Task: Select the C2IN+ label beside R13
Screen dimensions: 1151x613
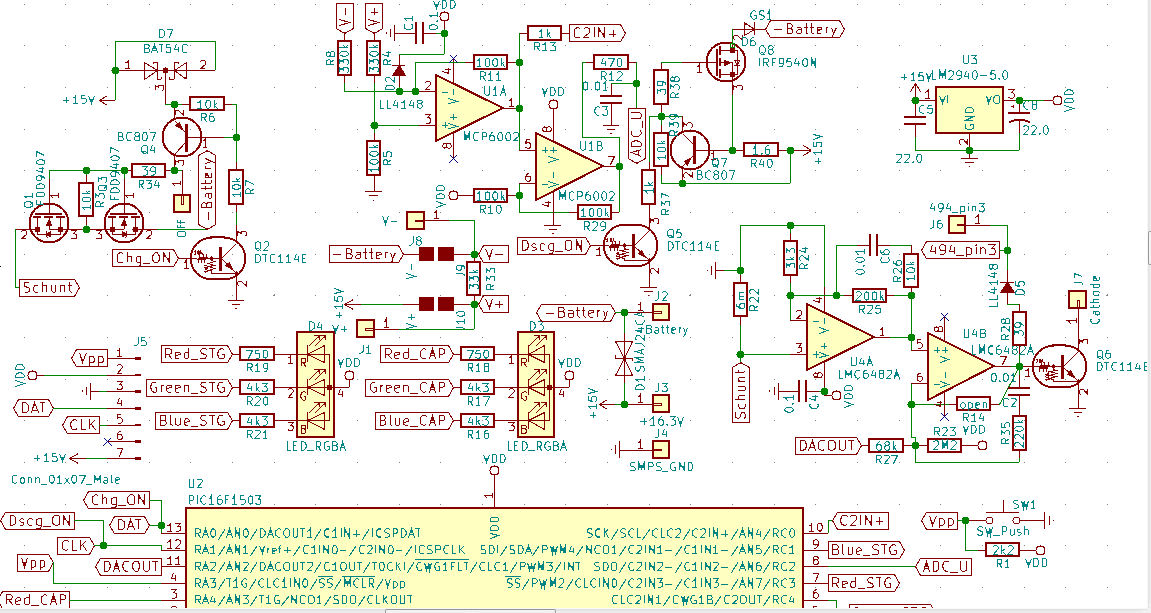Action: 597,32
